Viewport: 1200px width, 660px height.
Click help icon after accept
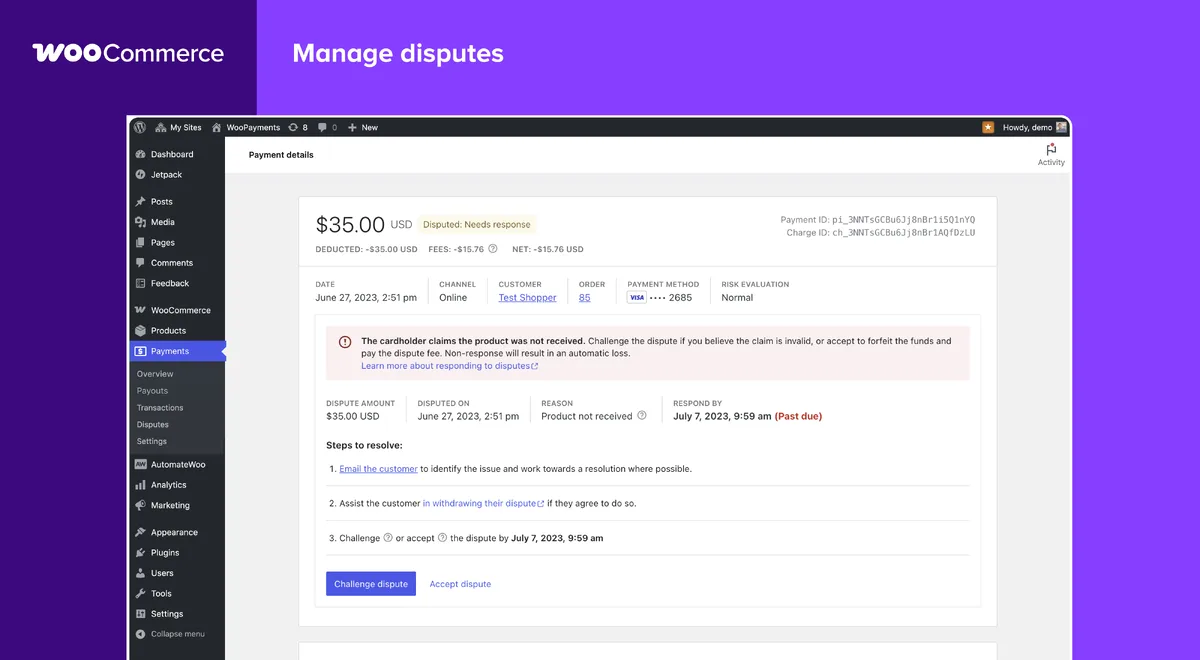coord(442,537)
